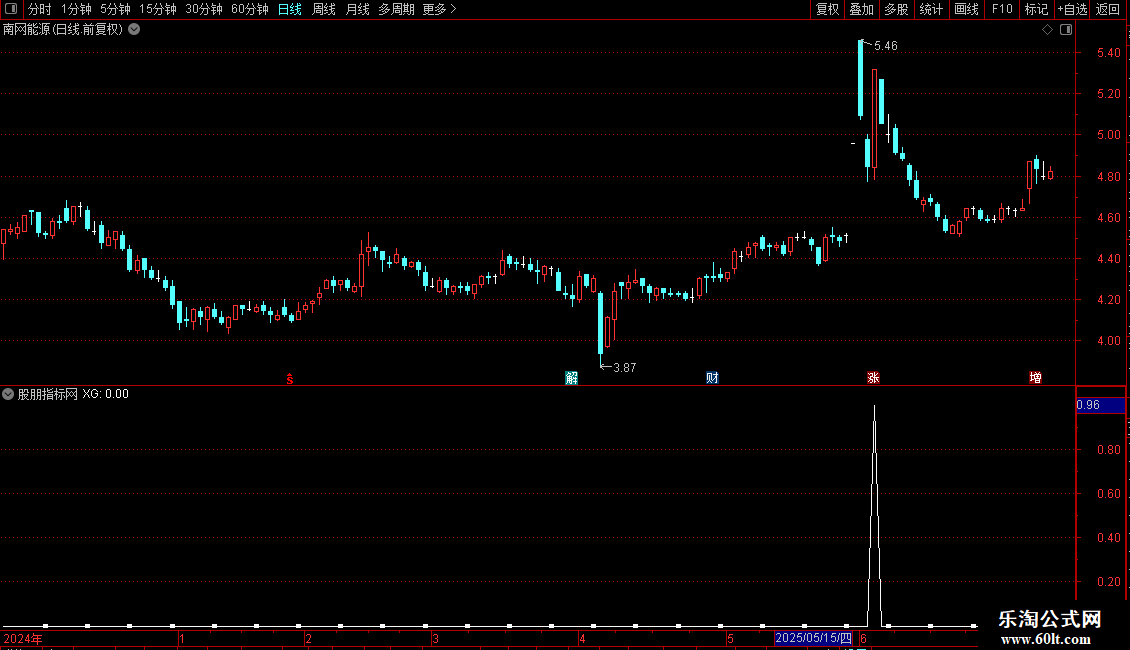The image size is (1130, 650).
Task: Toggle the sidebar panel icon at top-left
Action: click(11, 9)
